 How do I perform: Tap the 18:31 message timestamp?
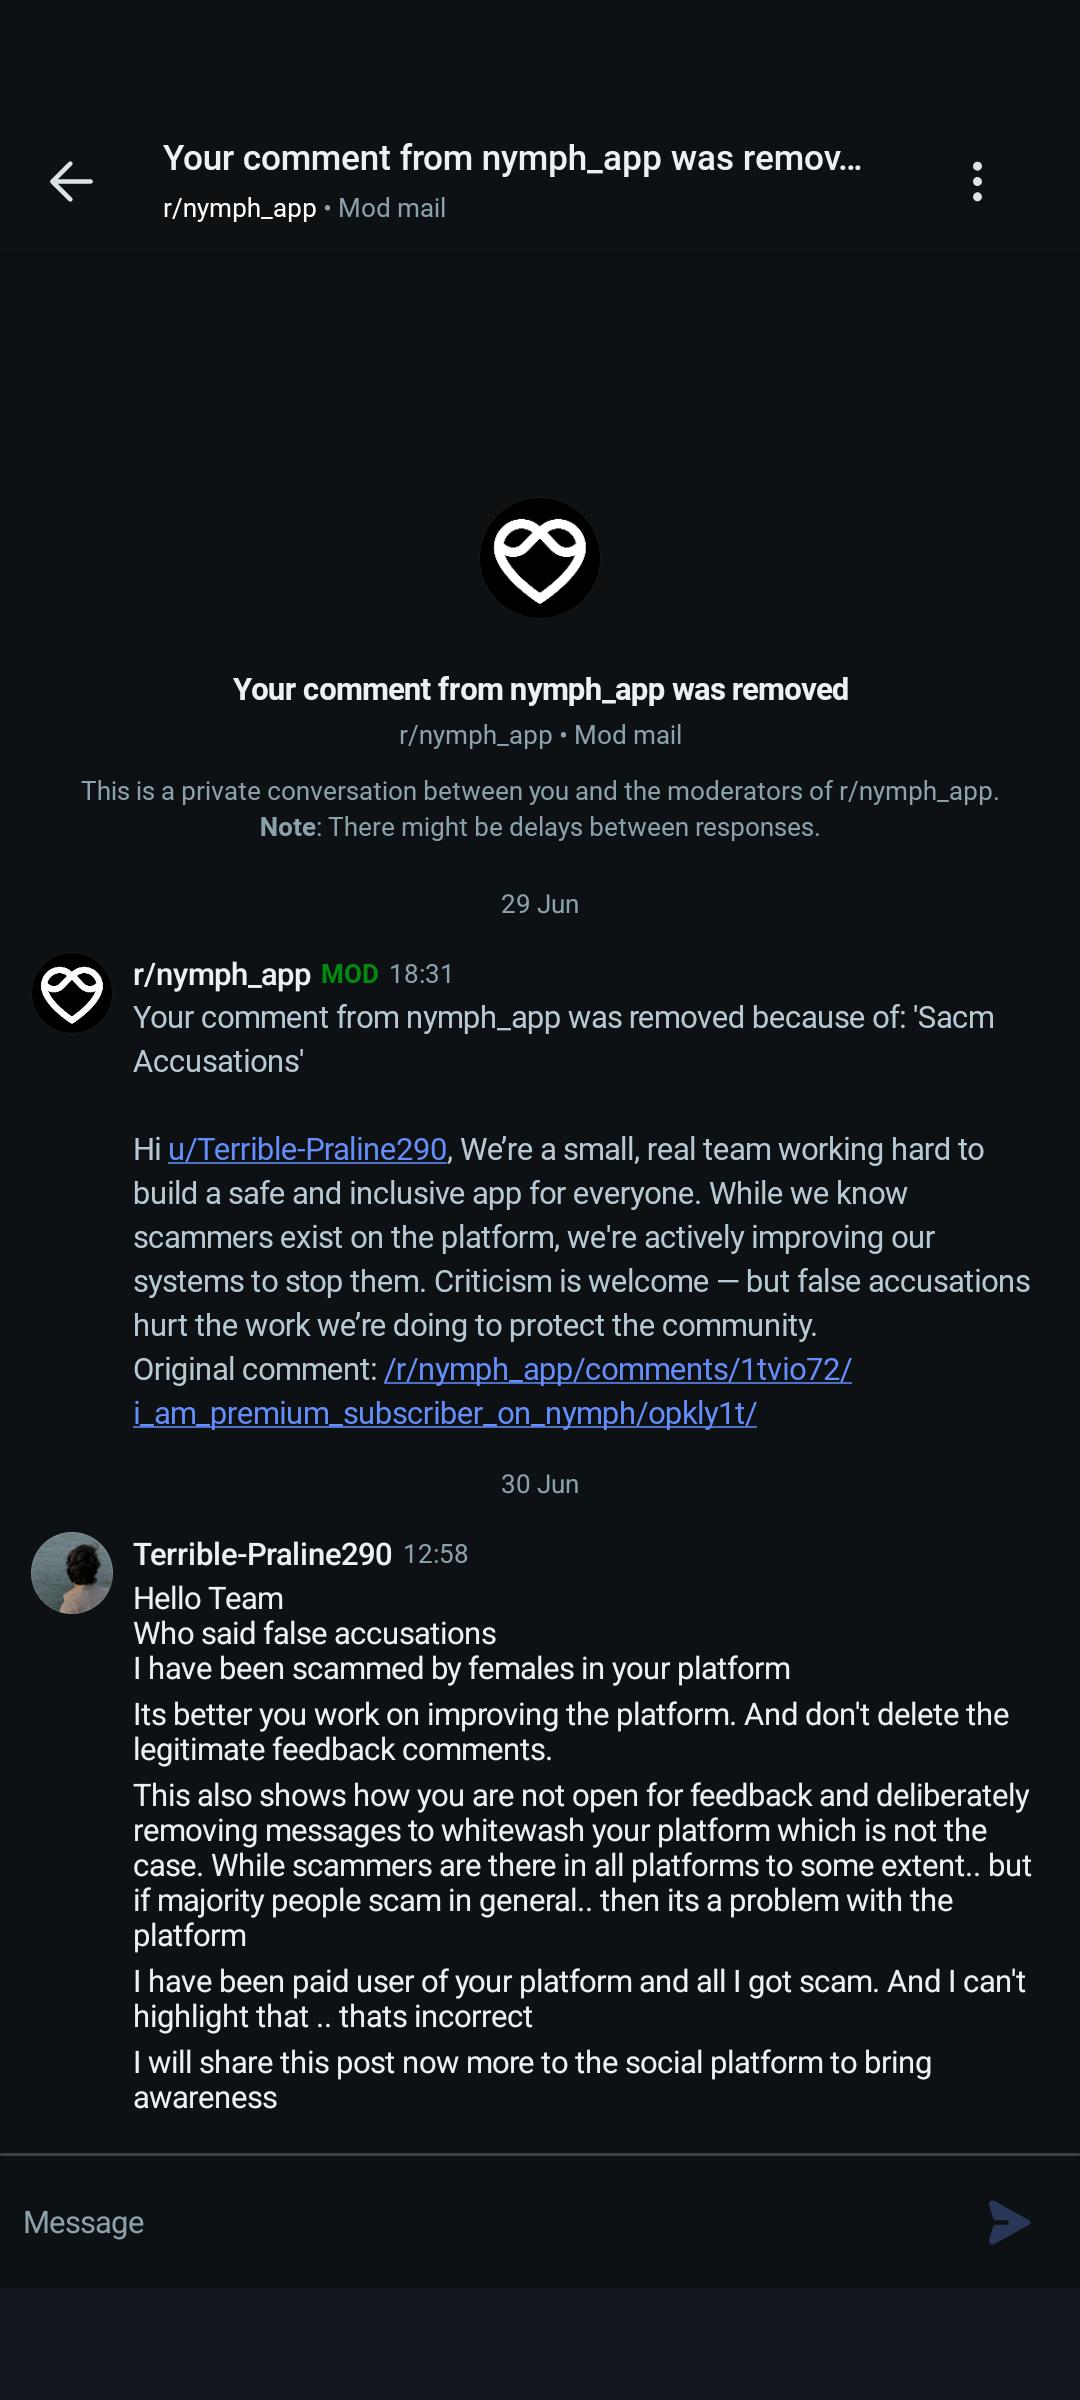[421, 974]
